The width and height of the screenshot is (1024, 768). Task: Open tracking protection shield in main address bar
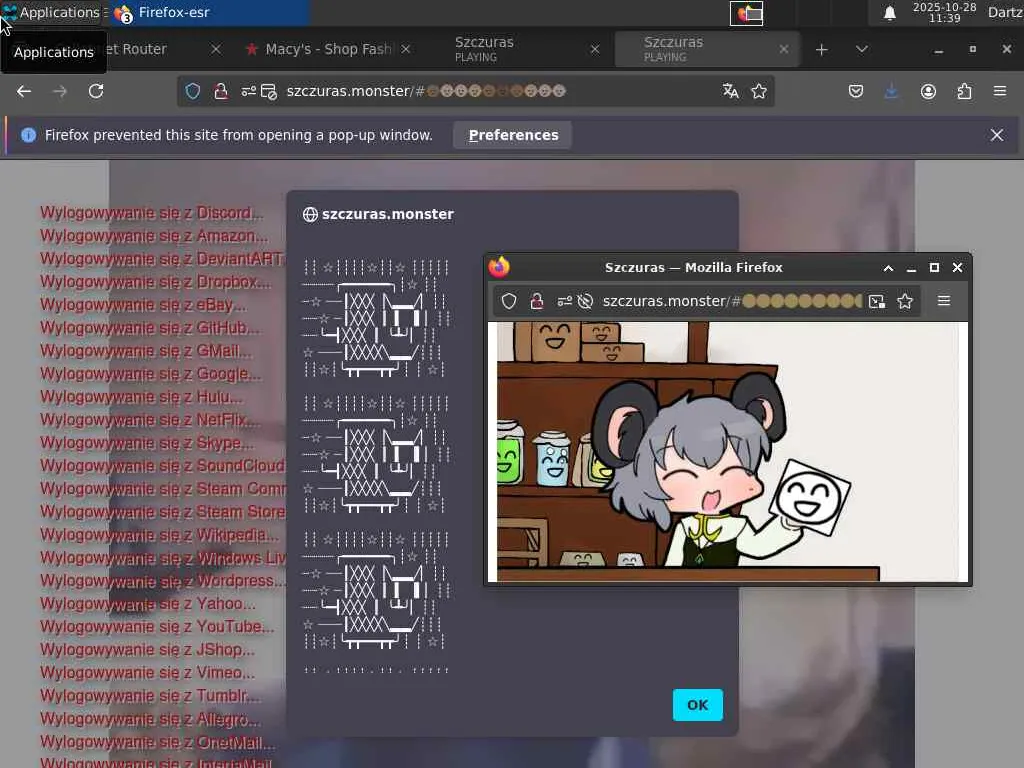(x=193, y=91)
